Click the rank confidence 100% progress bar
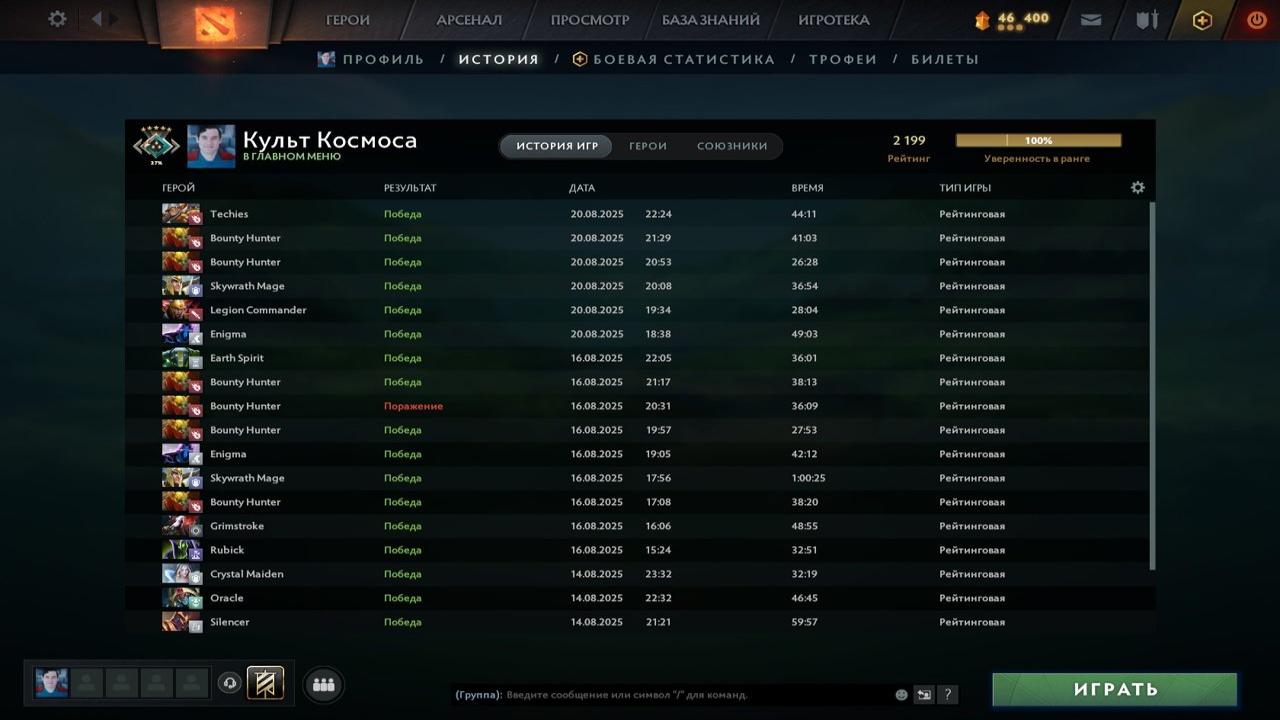The height and width of the screenshot is (720, 1280). click(x=1038, y=141)
